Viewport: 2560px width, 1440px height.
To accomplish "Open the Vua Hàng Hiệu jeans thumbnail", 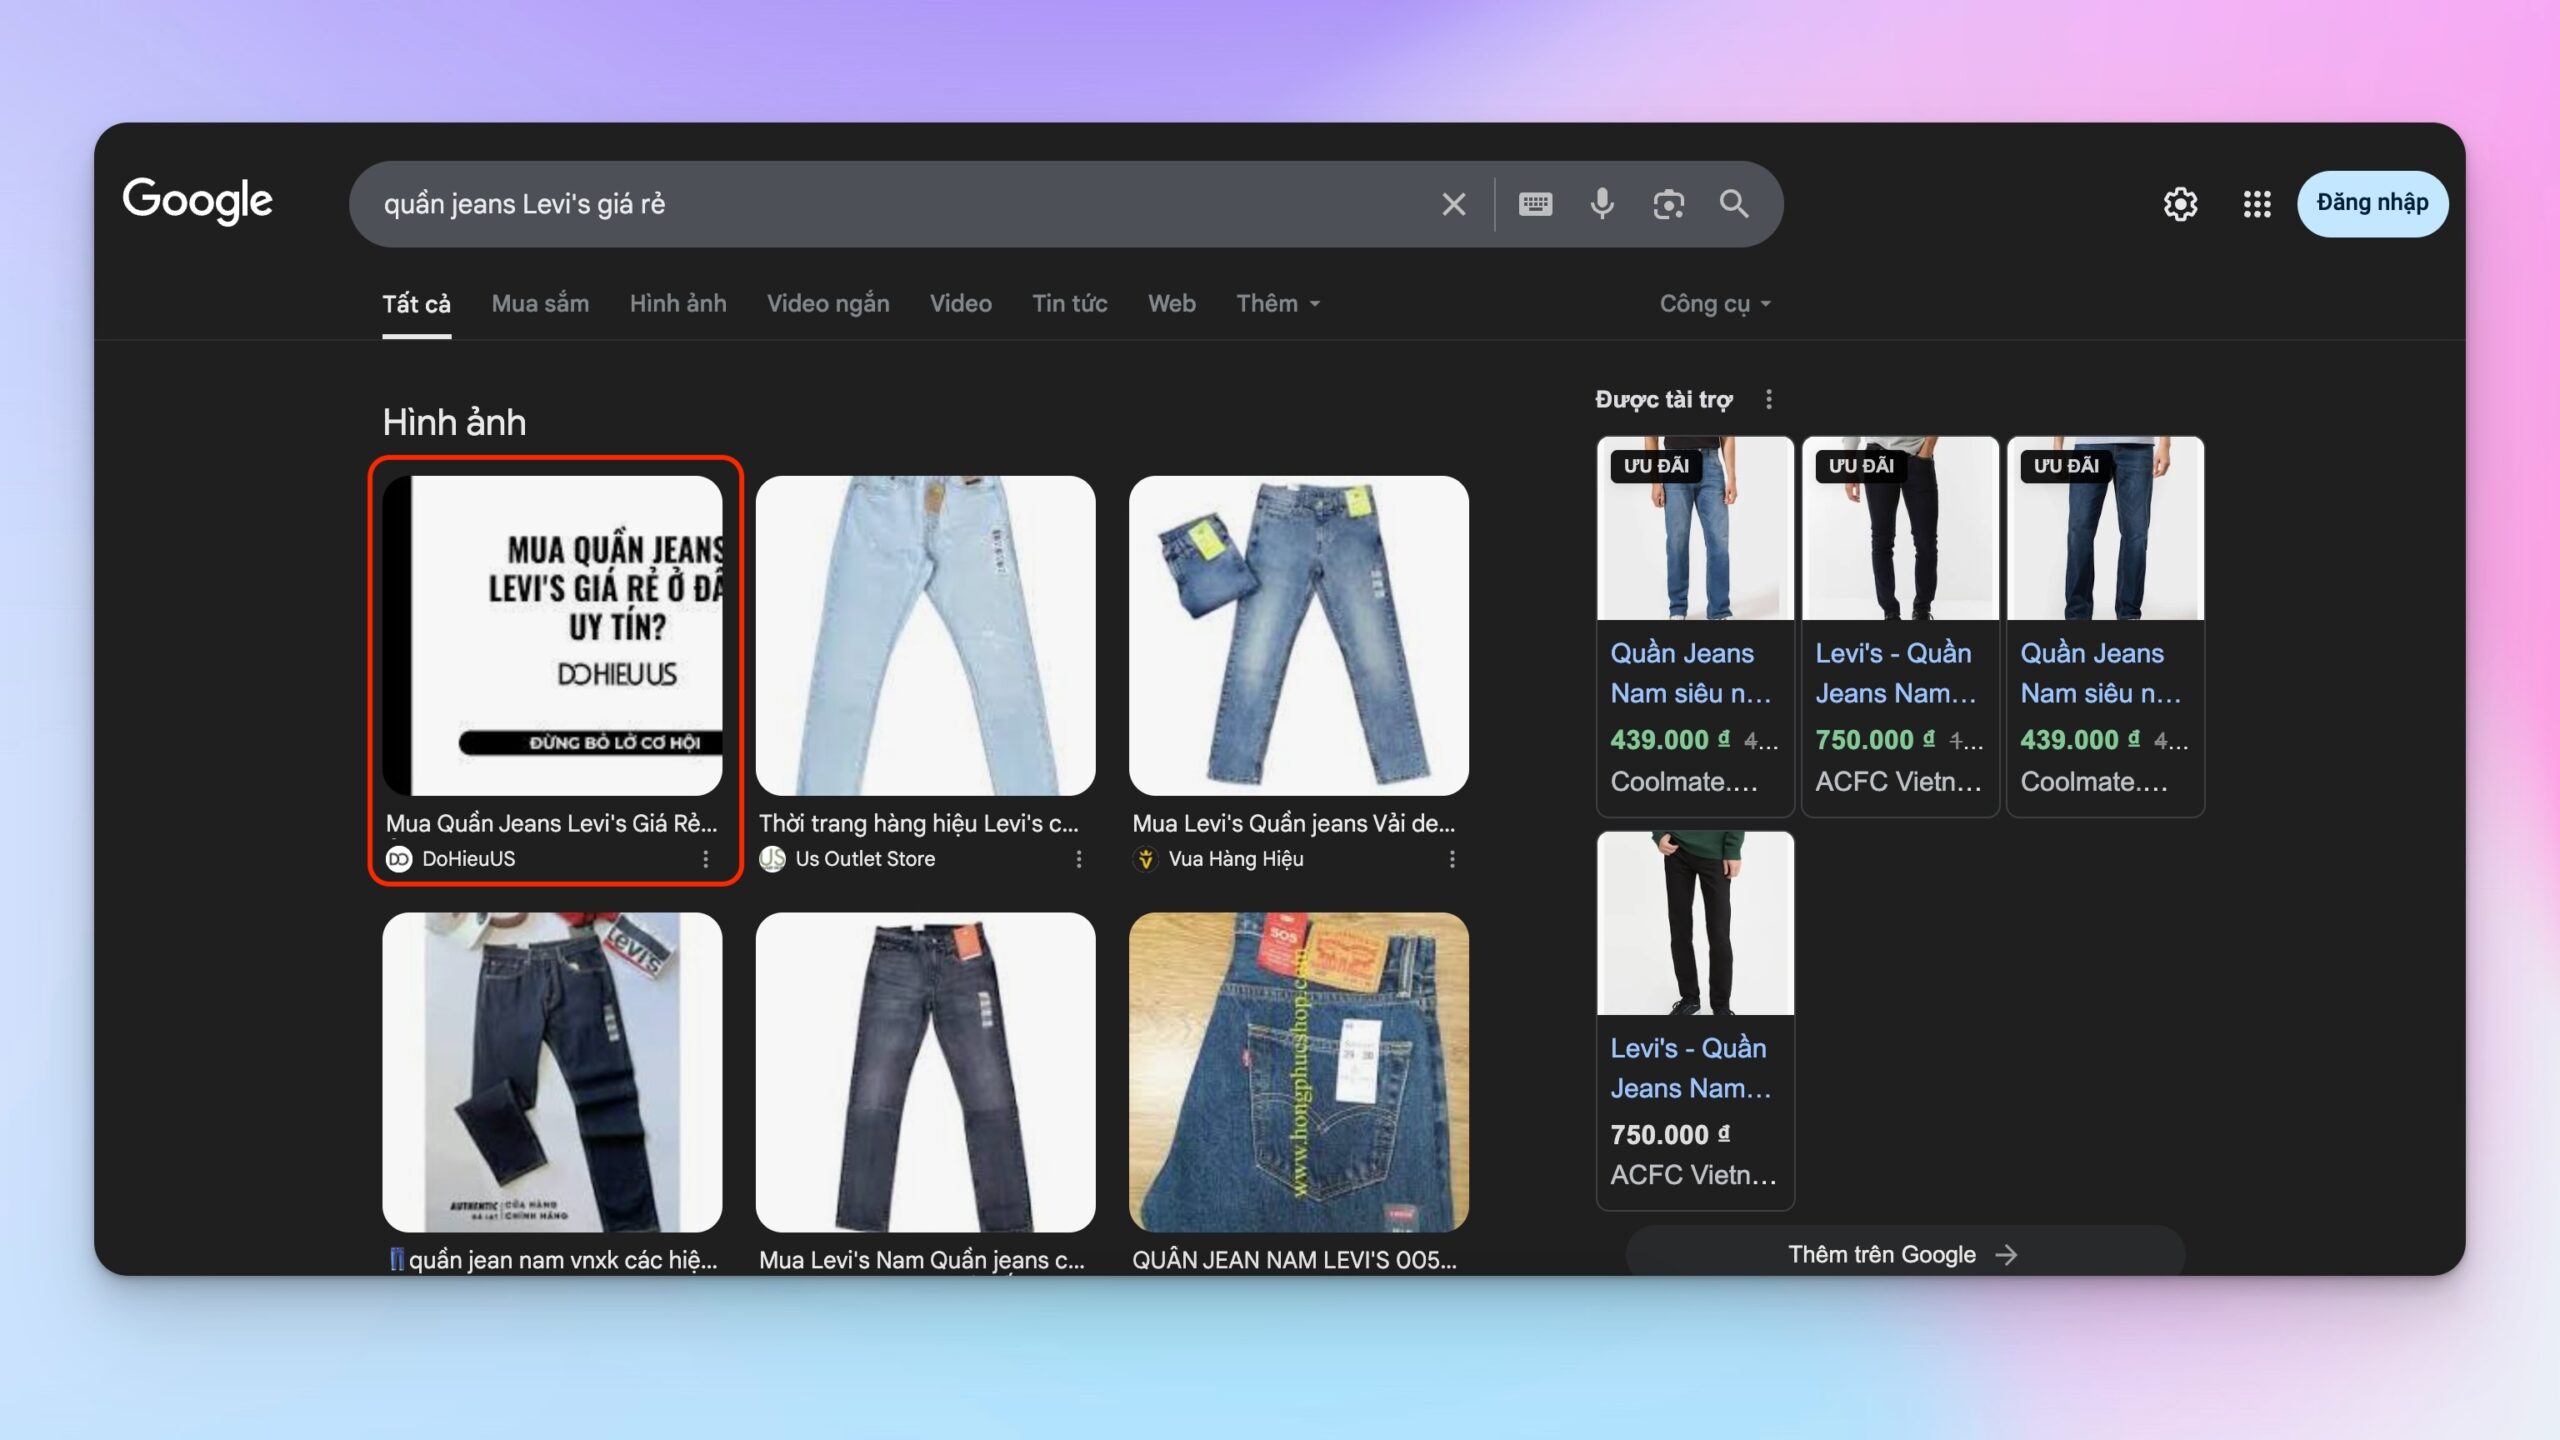I will (x=1298, y=635).
